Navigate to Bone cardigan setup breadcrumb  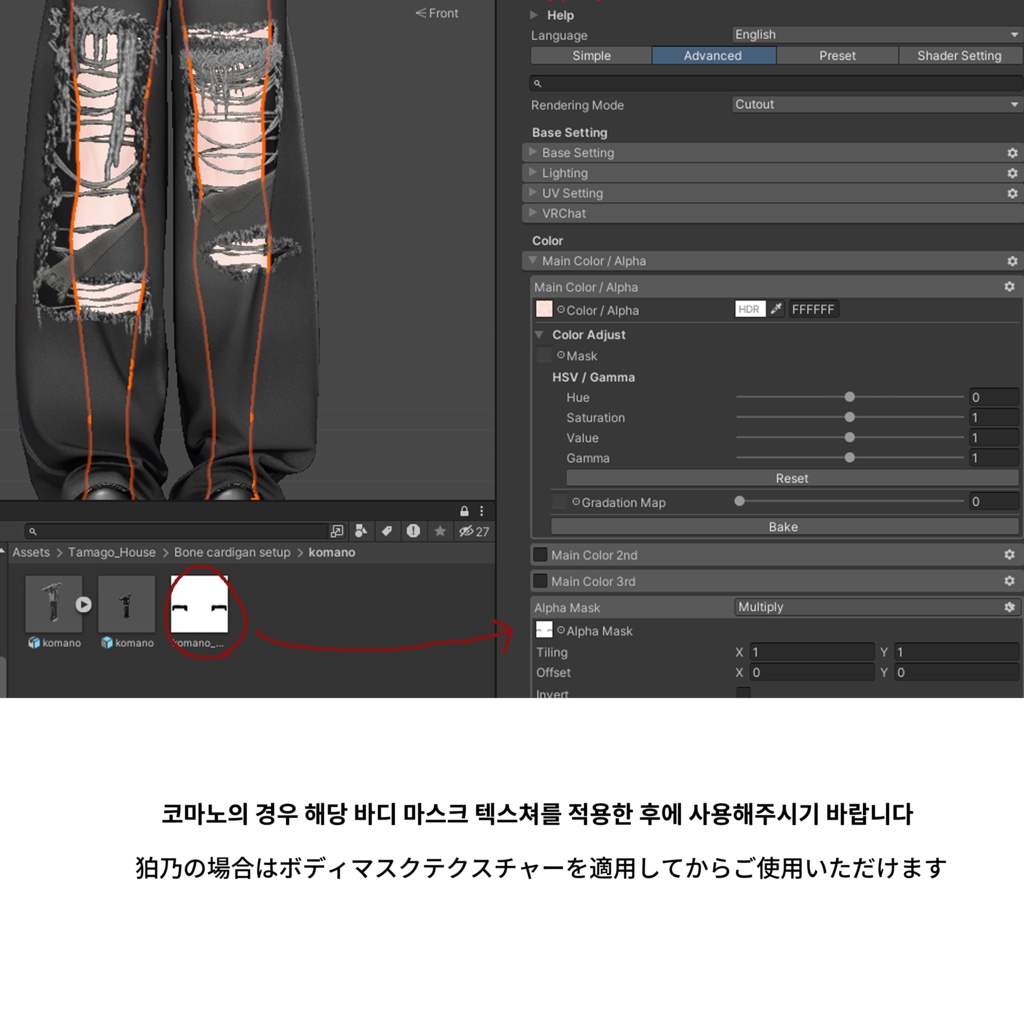232,552
